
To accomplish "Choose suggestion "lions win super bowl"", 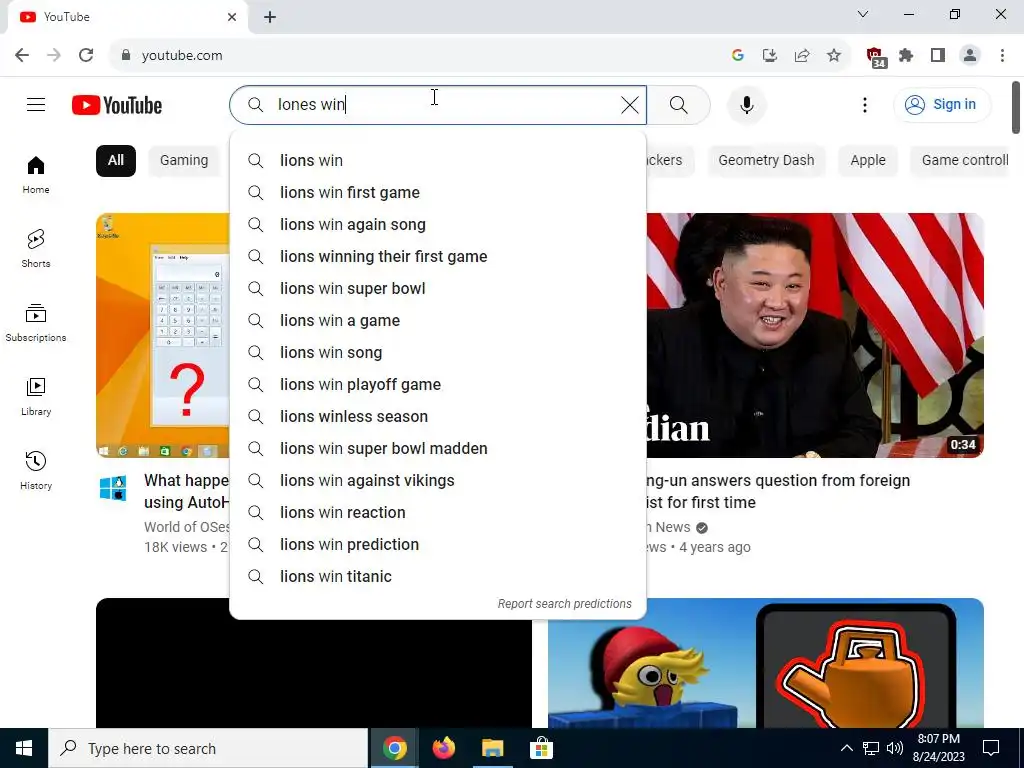I will (x=438, y=289).
